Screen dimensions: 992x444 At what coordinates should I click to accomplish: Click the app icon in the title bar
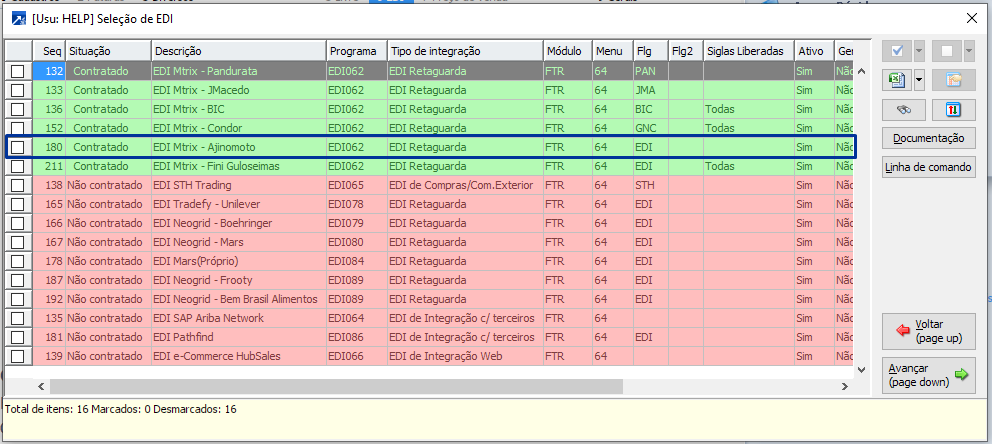click(x=19, y=18)
